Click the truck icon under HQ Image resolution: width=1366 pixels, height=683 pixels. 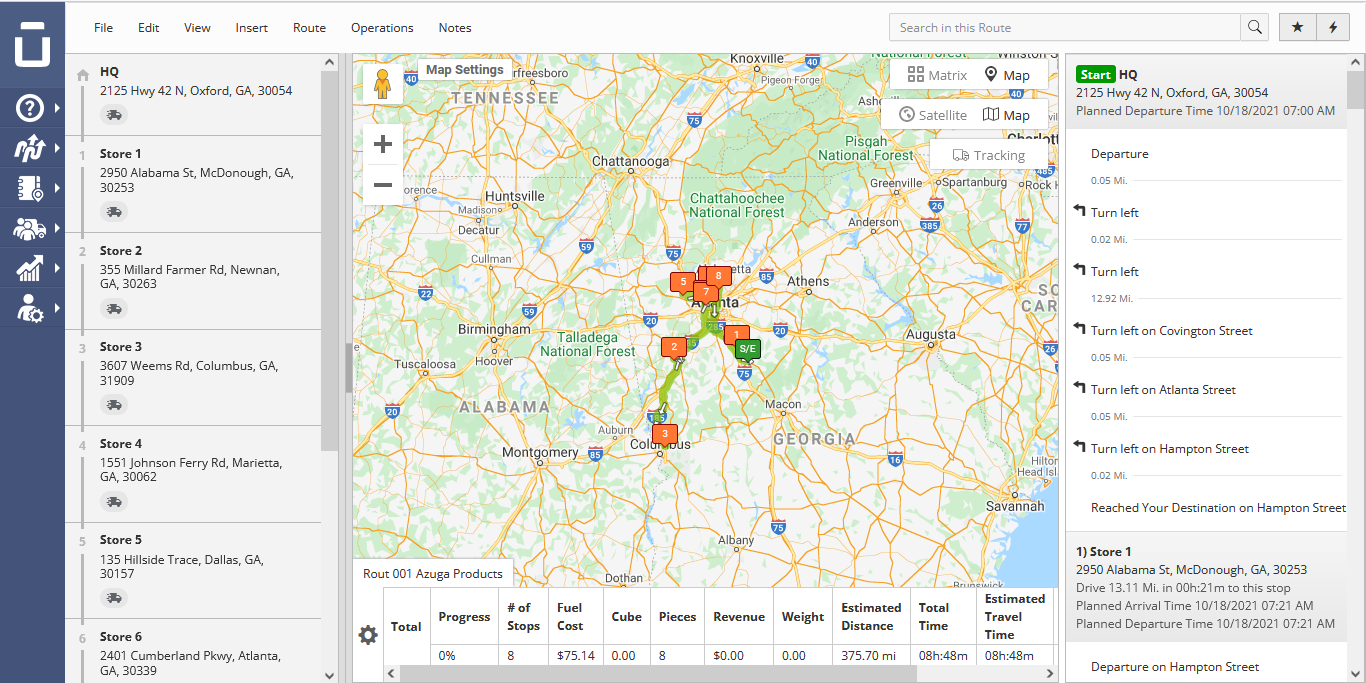[114, 115]
